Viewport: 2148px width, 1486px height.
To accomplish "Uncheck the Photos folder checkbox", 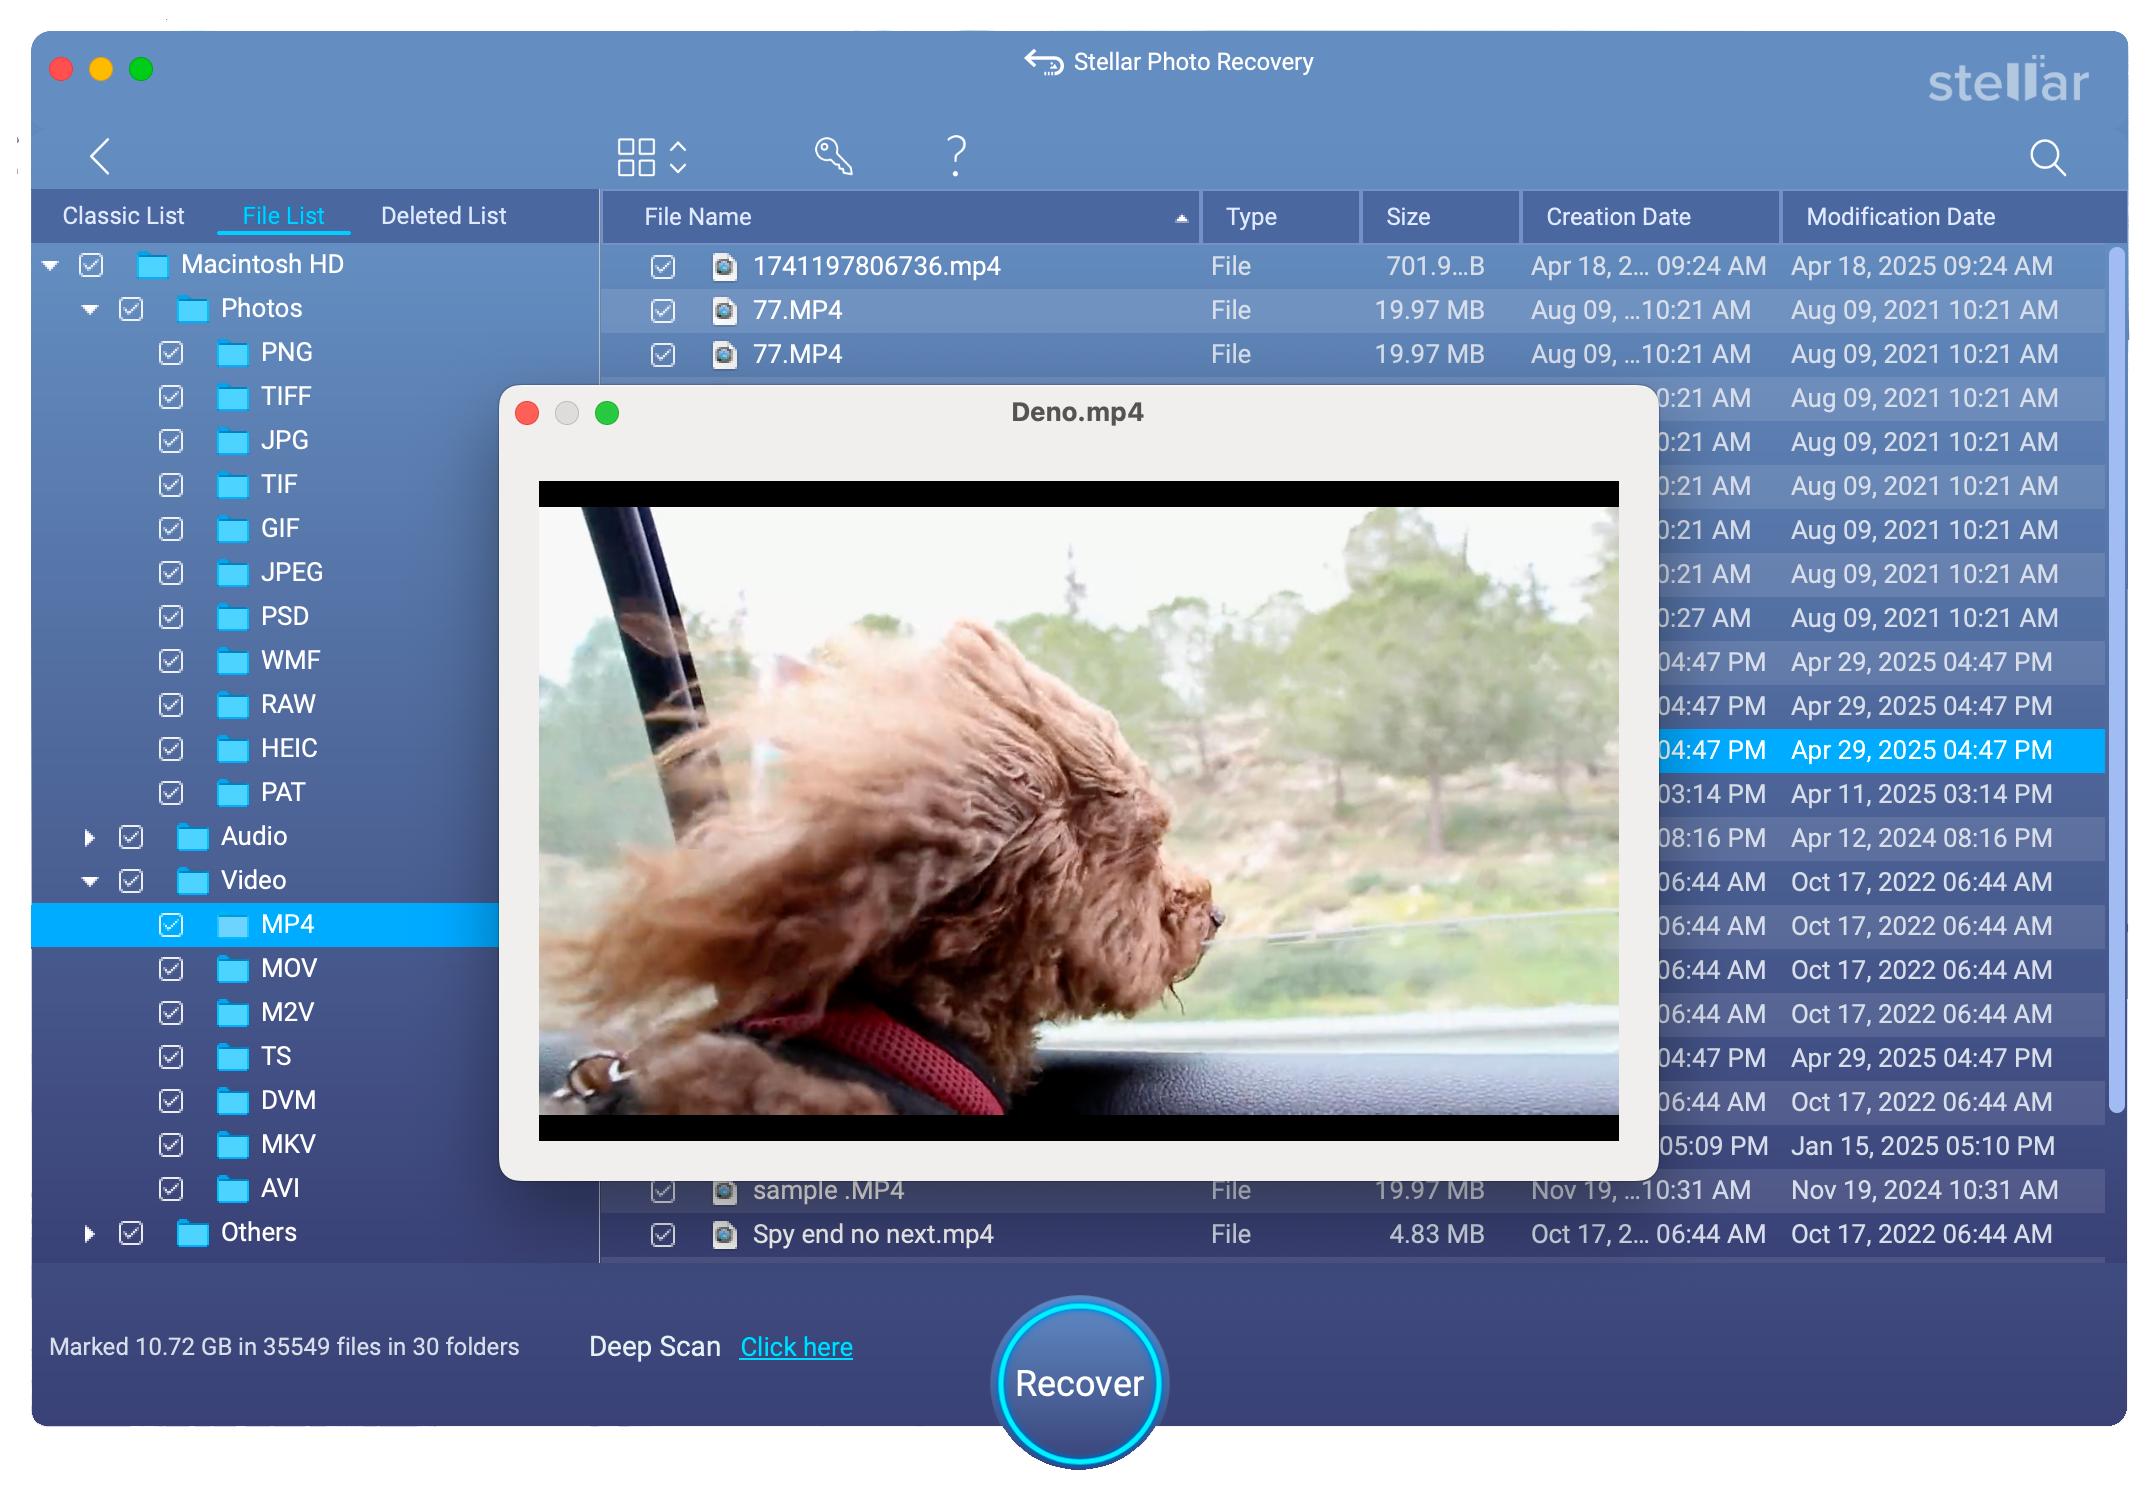I will (x=131, y=309).
